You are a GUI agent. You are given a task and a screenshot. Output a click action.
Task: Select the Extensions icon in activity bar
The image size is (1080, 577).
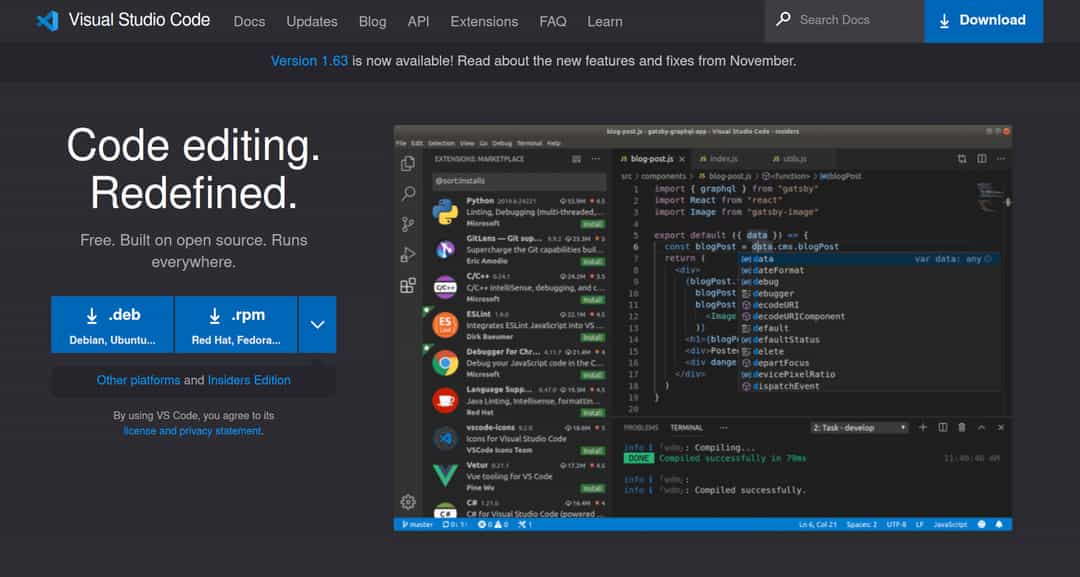pos(408,285)
